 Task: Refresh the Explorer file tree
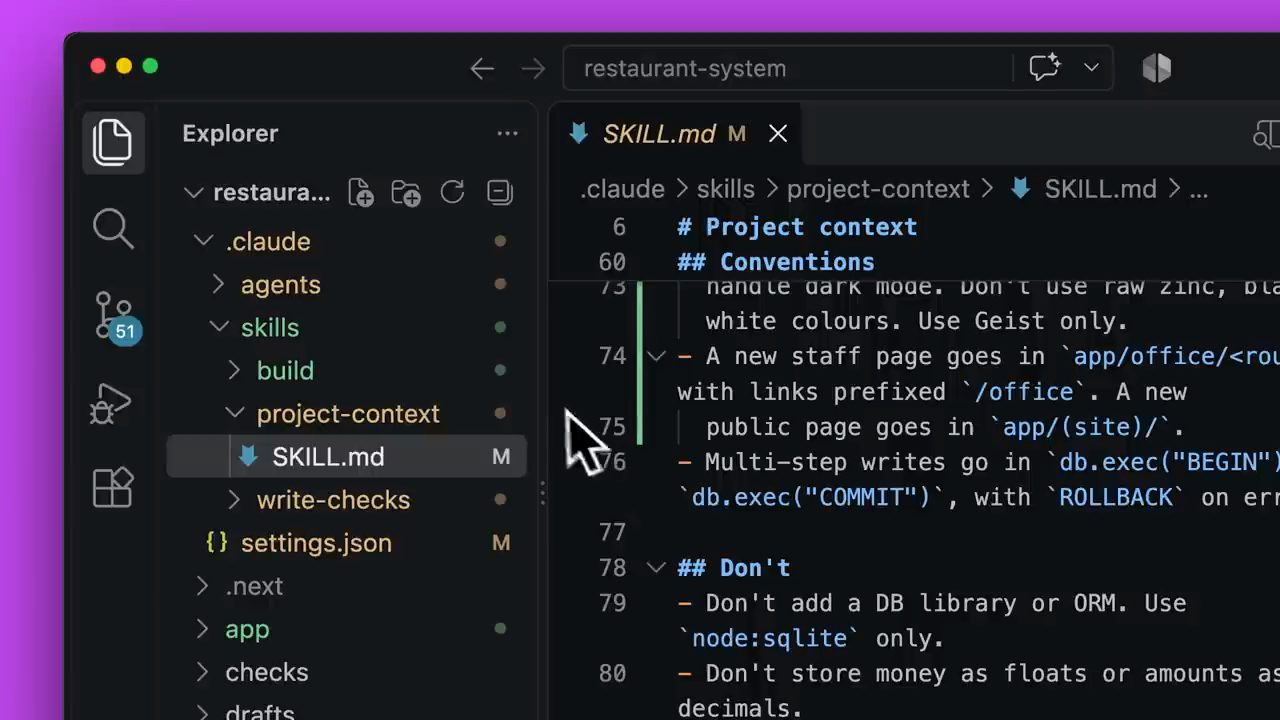453,192
